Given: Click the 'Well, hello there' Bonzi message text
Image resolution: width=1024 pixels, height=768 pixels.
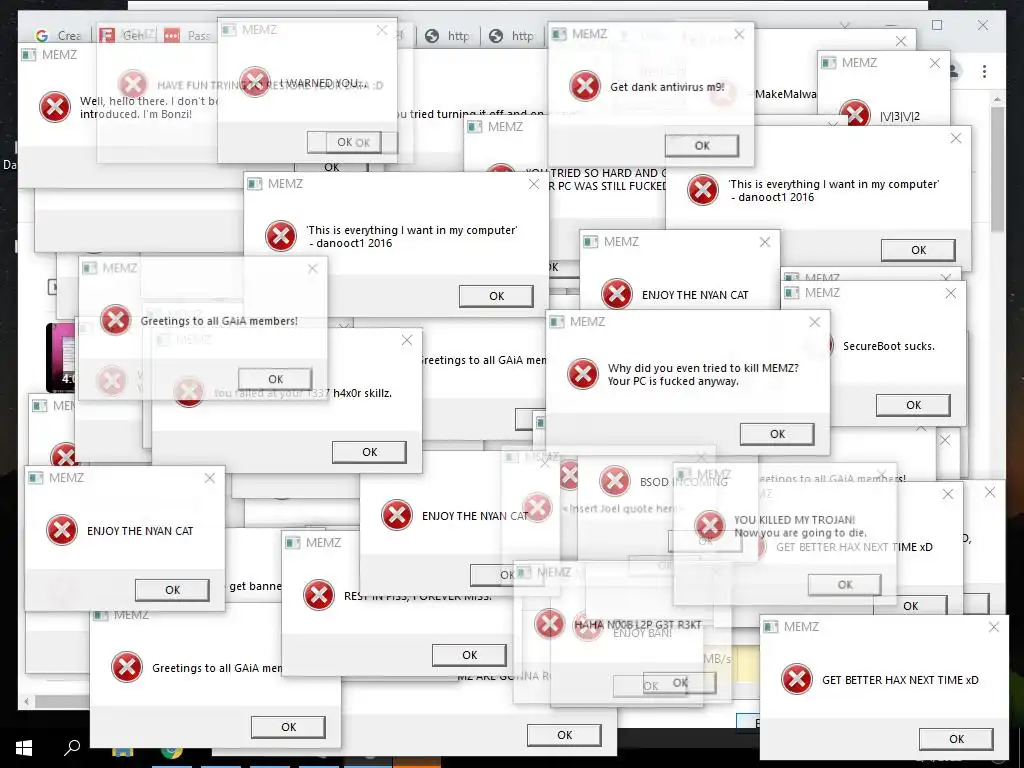Looking at the screenshot, I should pyautogui.click(x=149, y=107).
